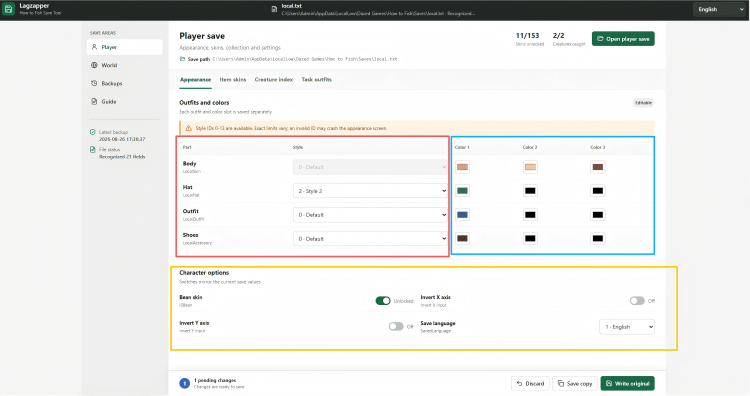Image resolution: width=750 pixels, height=396 pixels.
Task: Click the pending changes count badge
Action: pos(185,383)
